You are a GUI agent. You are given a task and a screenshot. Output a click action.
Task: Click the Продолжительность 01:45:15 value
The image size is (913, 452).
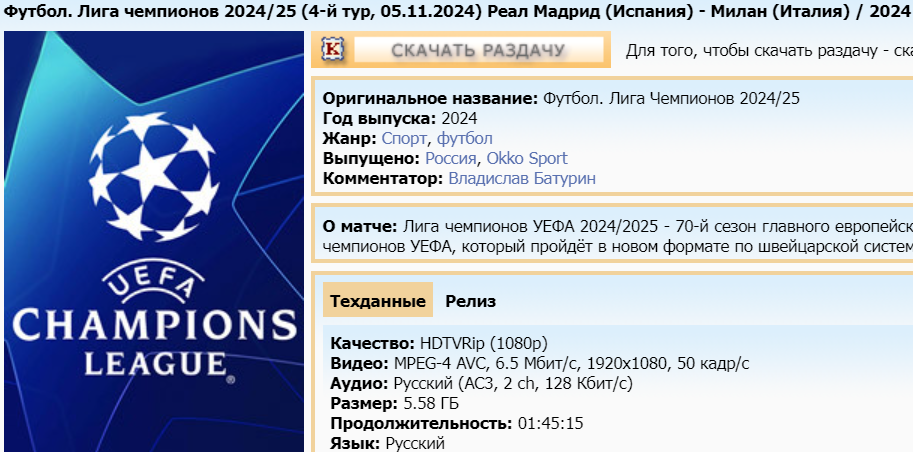tap(551, 423)
